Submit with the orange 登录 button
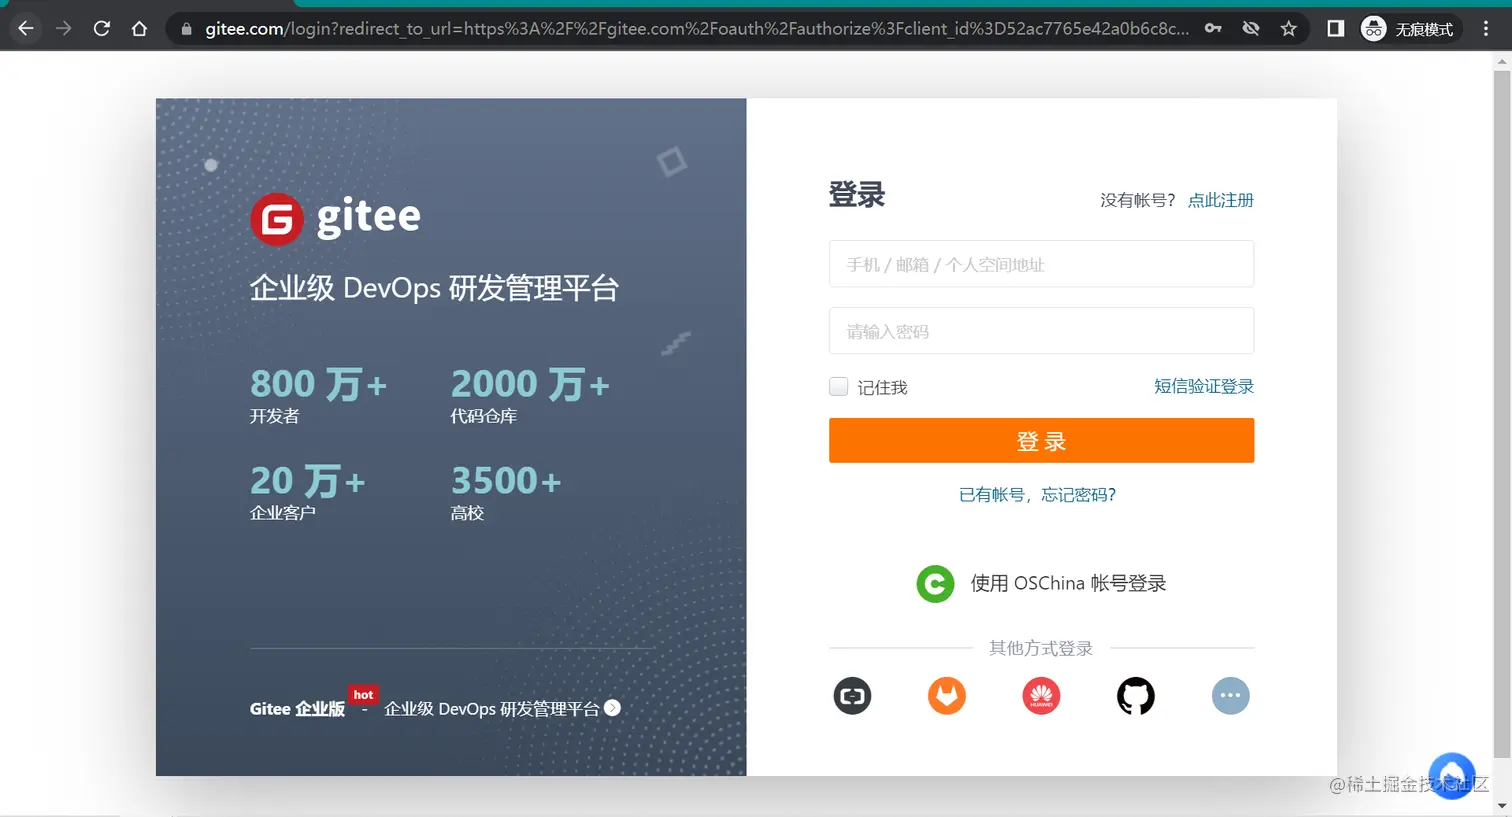 (x=1041, y=441)
